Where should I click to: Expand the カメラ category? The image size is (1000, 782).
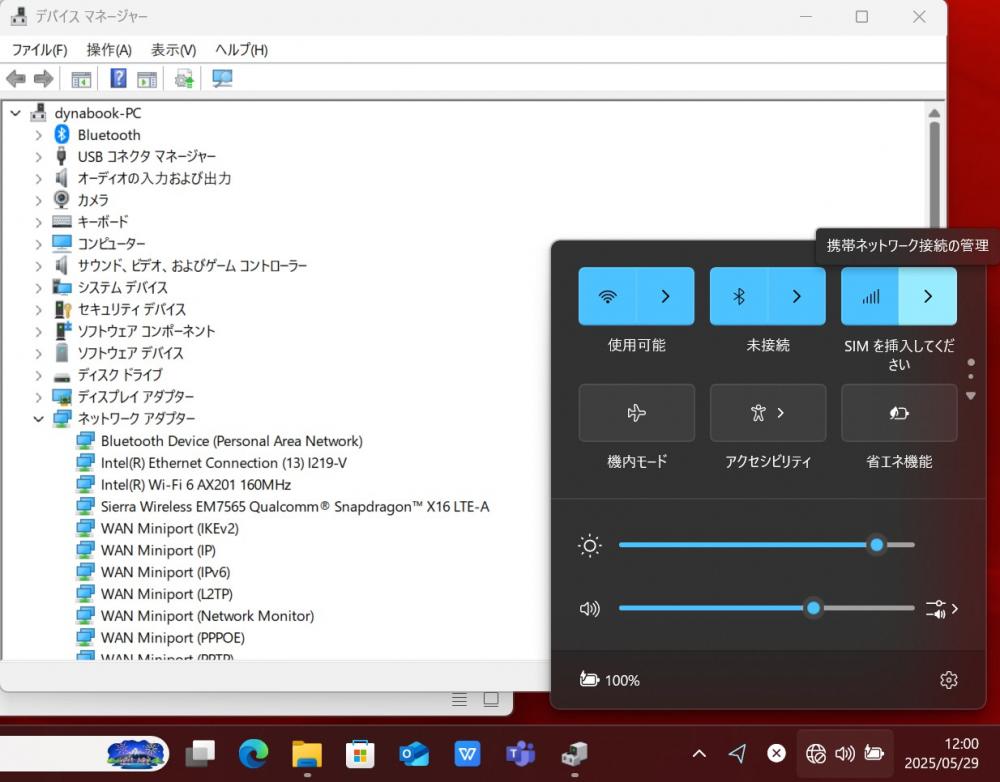click(38, 200)
